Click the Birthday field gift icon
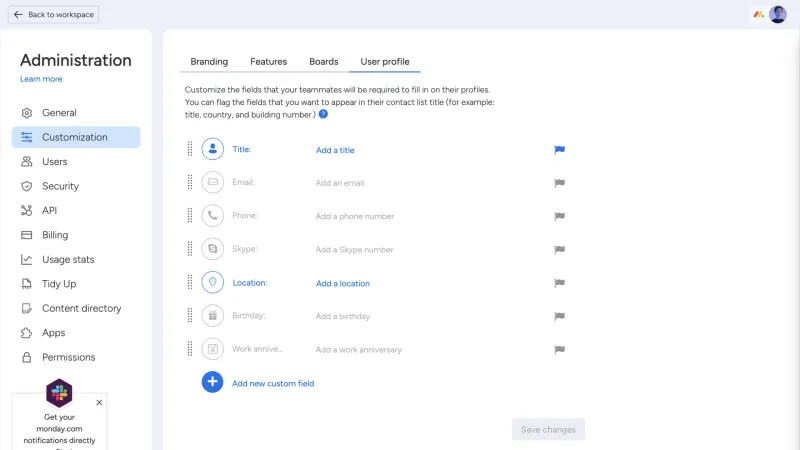The image size is (800, 450). point(213,316)
